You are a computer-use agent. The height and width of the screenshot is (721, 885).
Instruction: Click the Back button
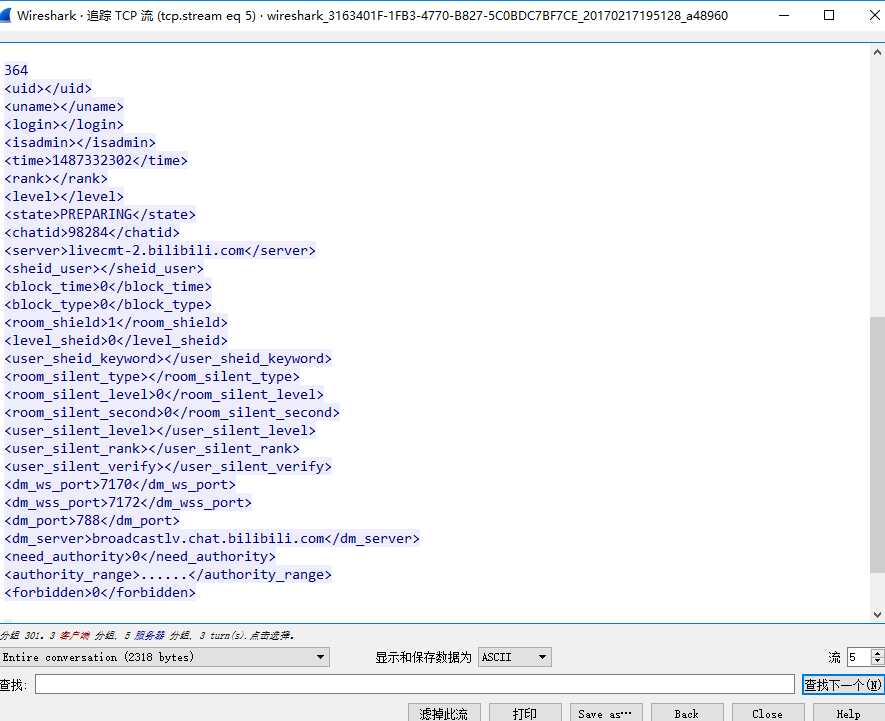tap(687, 713)
